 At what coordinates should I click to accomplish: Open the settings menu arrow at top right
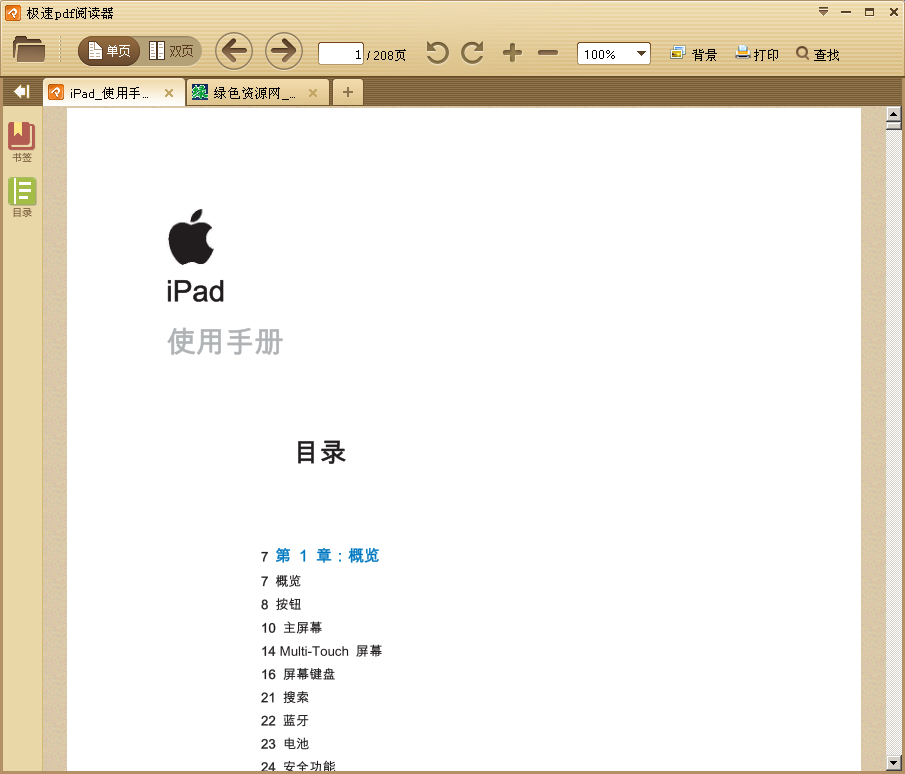tap(825, 12)
